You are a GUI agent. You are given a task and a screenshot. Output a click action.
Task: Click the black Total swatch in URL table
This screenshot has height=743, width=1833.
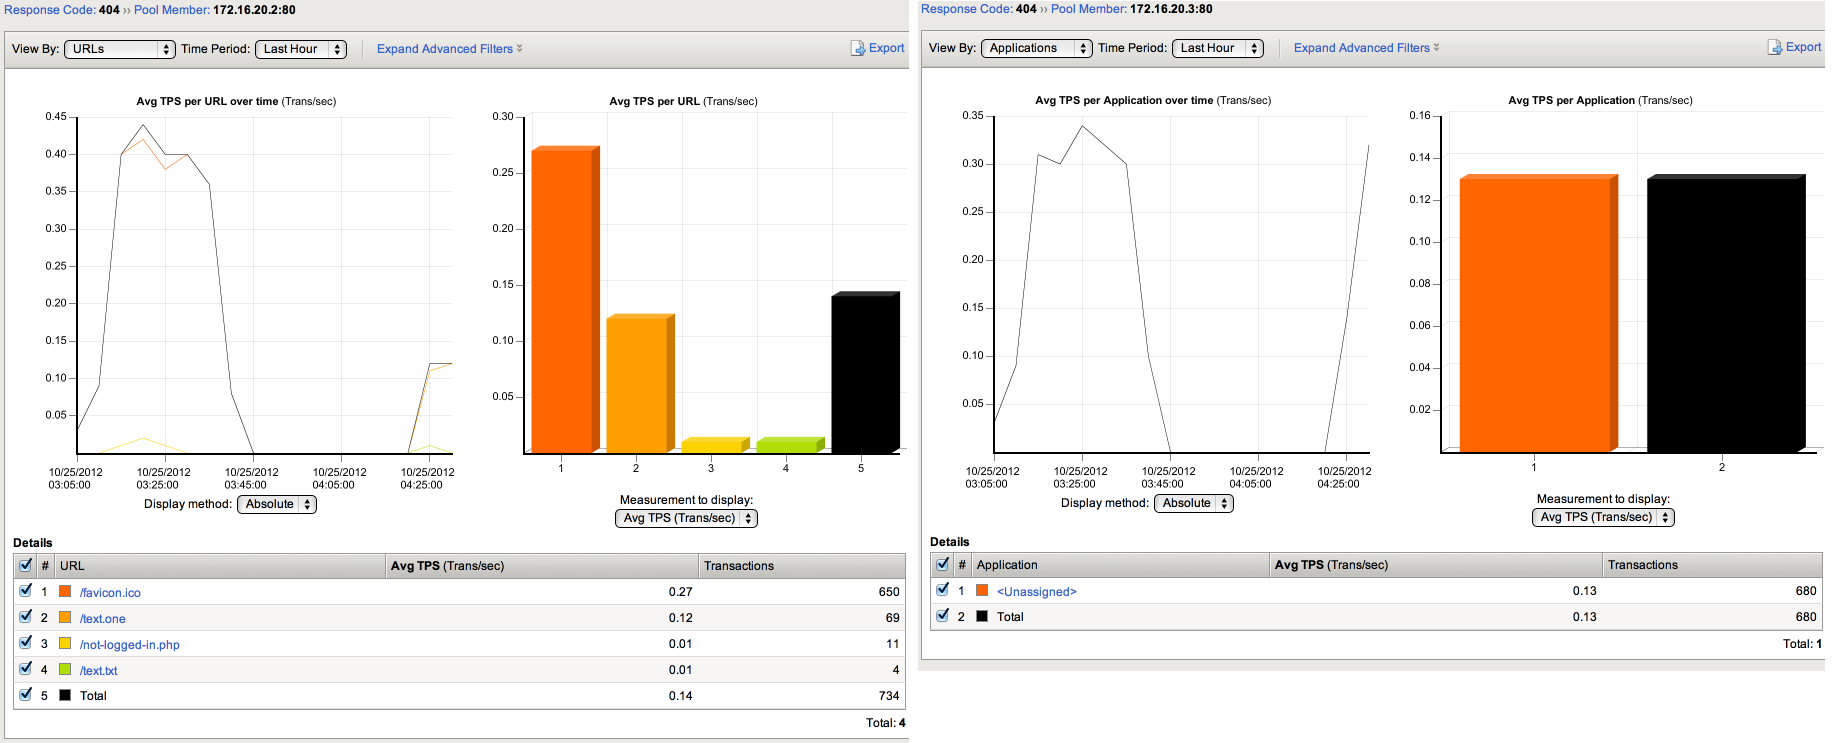point(65,696)
